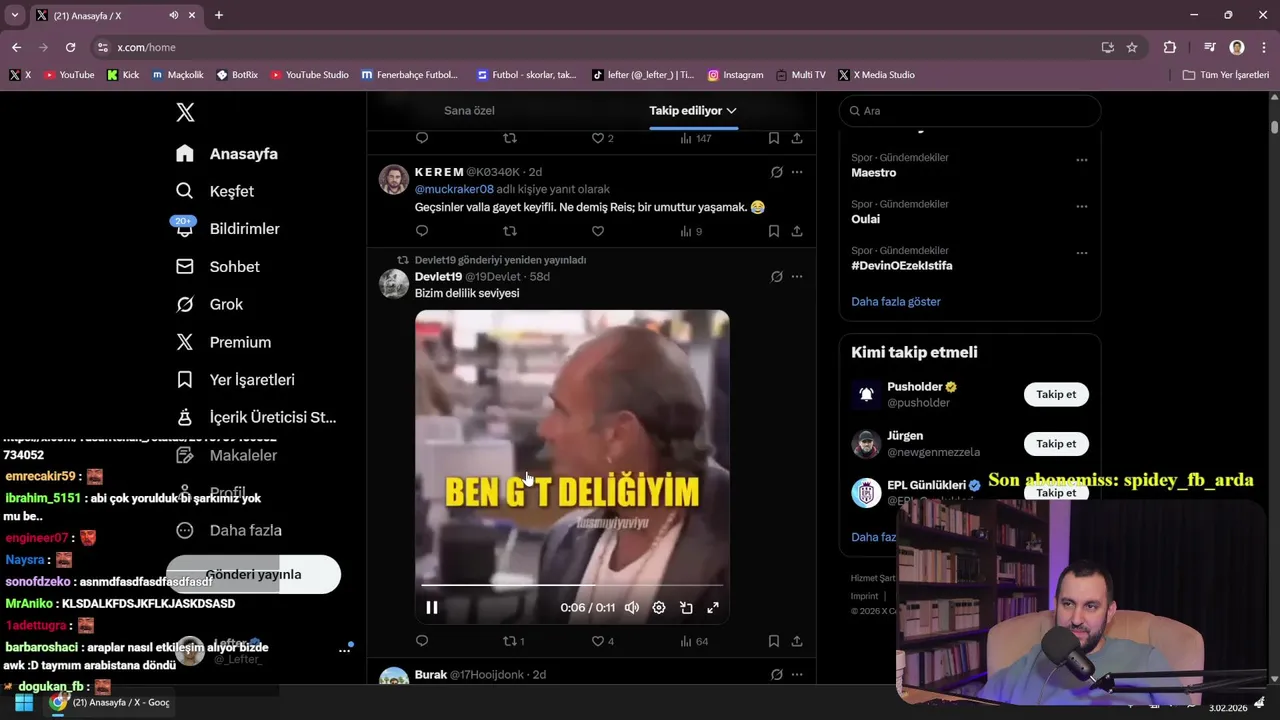Open Keşfet search page
Image resolution: width=1280 pixels, height=720 pixels.
[215, 191]
